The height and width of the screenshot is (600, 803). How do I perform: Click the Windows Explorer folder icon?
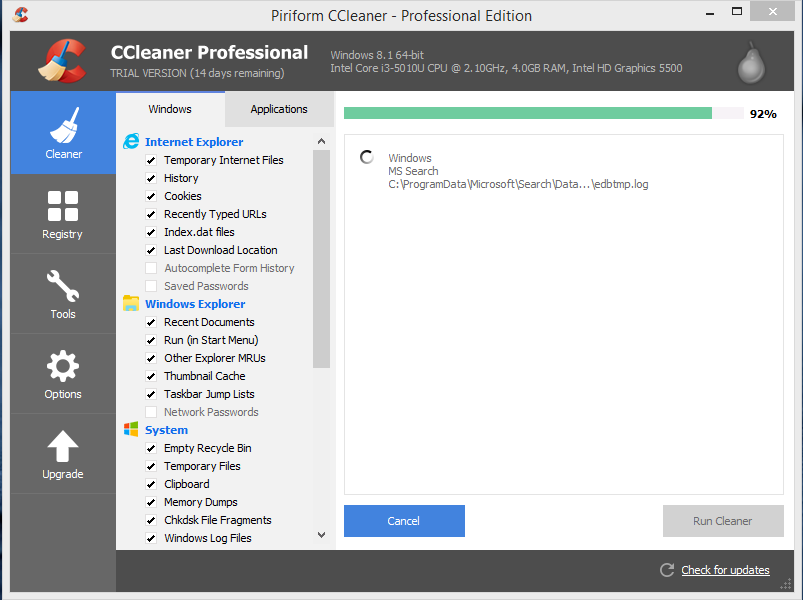(x=131, y=304)
